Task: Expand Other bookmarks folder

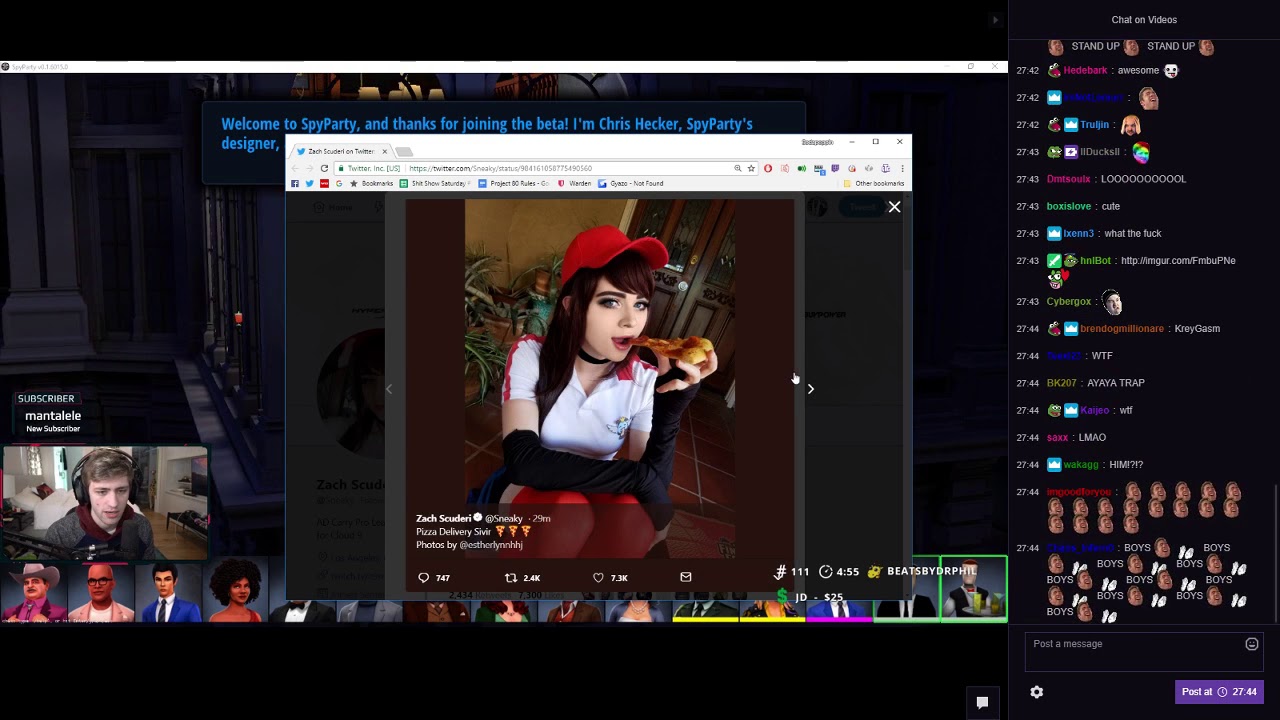Action: coord(874,184)
